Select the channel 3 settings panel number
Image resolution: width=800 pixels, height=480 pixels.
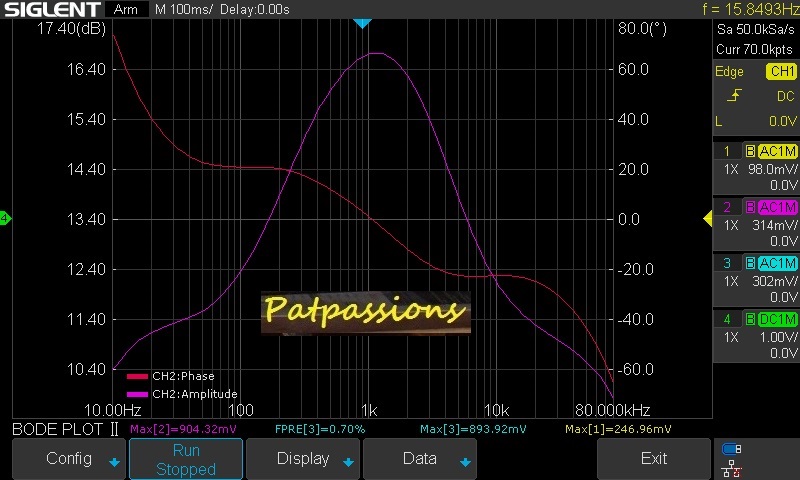point(727,264)
